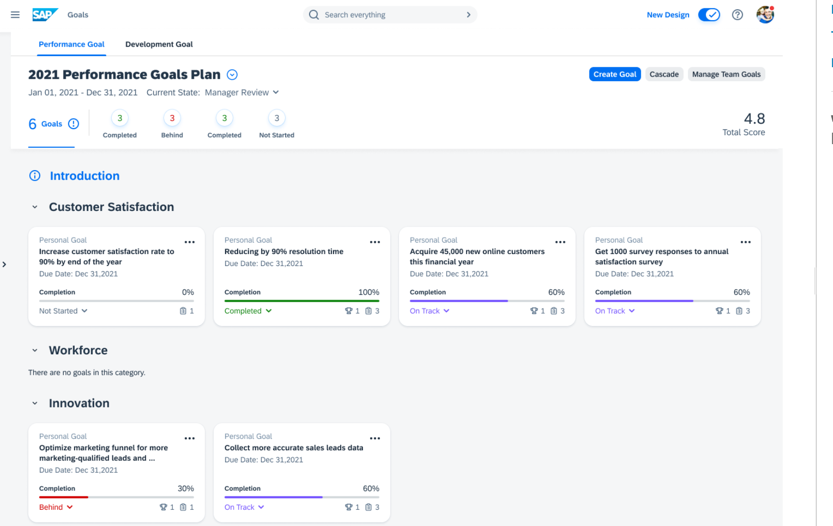833x526 pixels.
Task: Open the Not Started status dropdown
Action: click(x=63, y=311)
